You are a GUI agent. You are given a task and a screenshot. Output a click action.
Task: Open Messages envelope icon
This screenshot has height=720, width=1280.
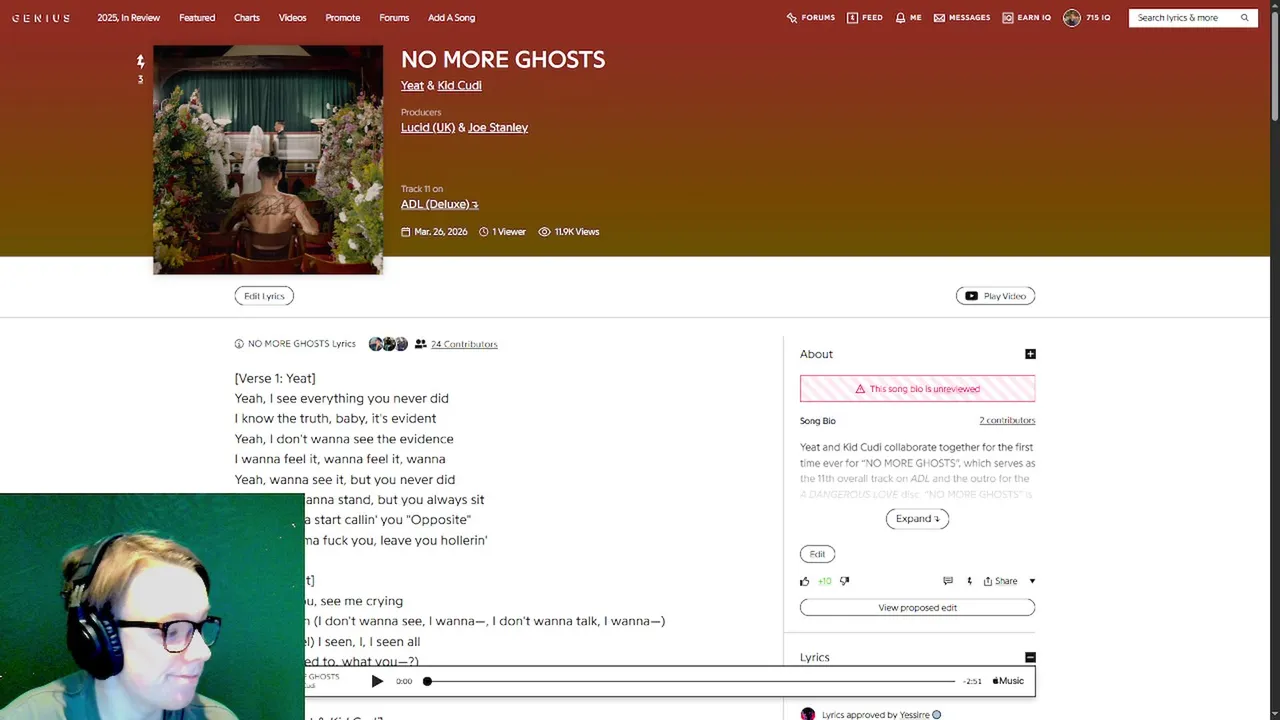coord(939,18)
